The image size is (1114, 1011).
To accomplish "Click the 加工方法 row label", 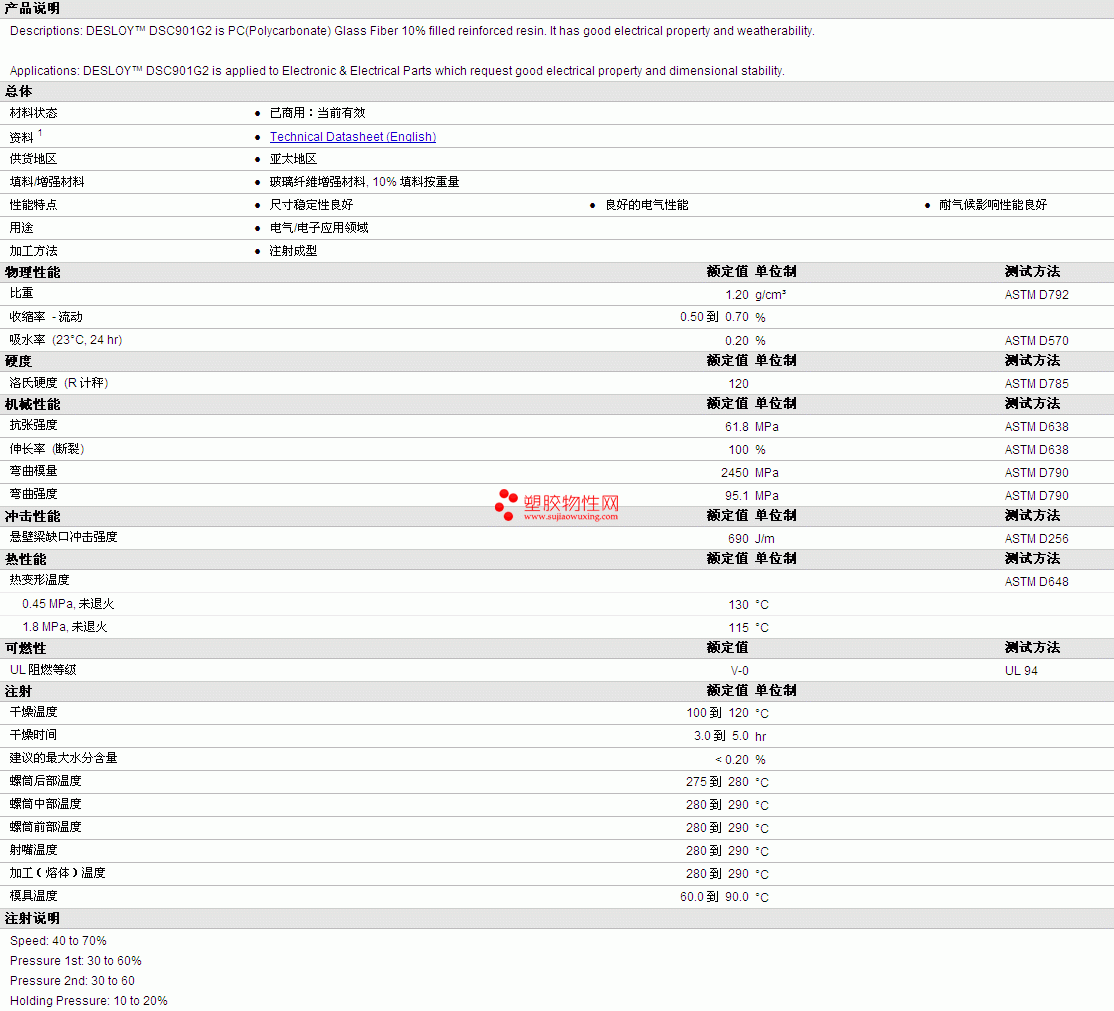I will [x=33, y=251].
